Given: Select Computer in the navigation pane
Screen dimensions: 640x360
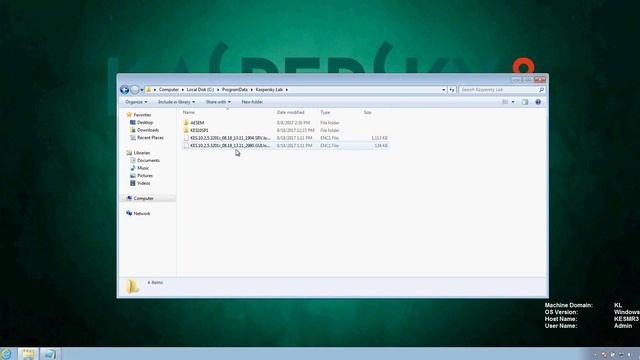Looking at the screenshot, I should pyautogui.click(x=144, y=198).
